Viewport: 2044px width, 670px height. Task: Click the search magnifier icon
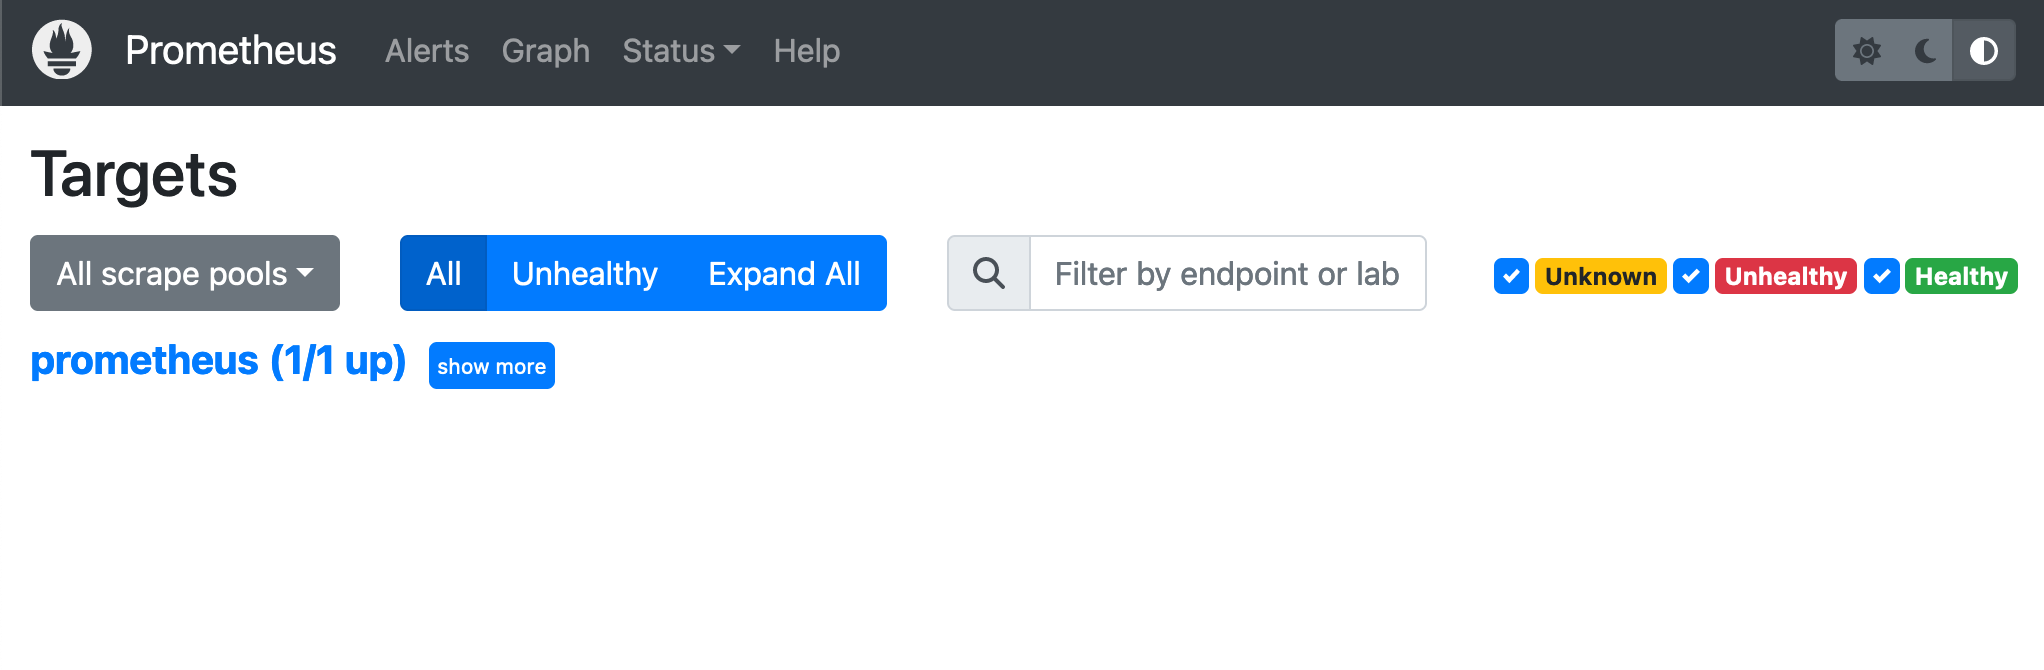pyautogui.click(x=989, y=272)
